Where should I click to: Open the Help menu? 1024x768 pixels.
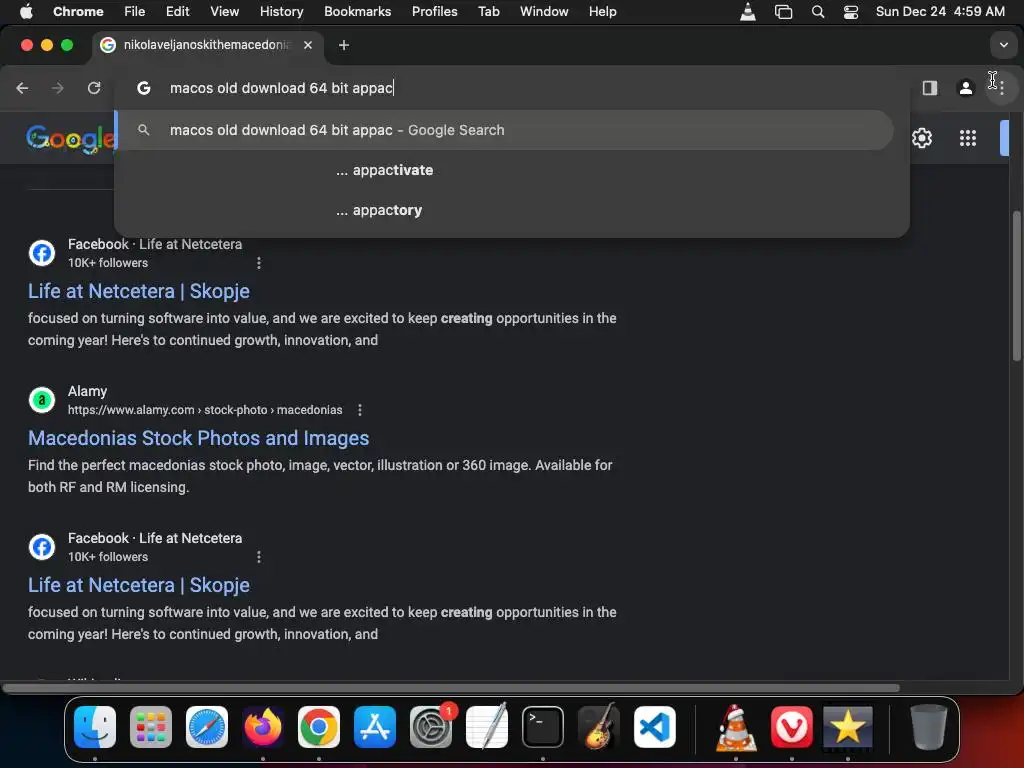602,12
